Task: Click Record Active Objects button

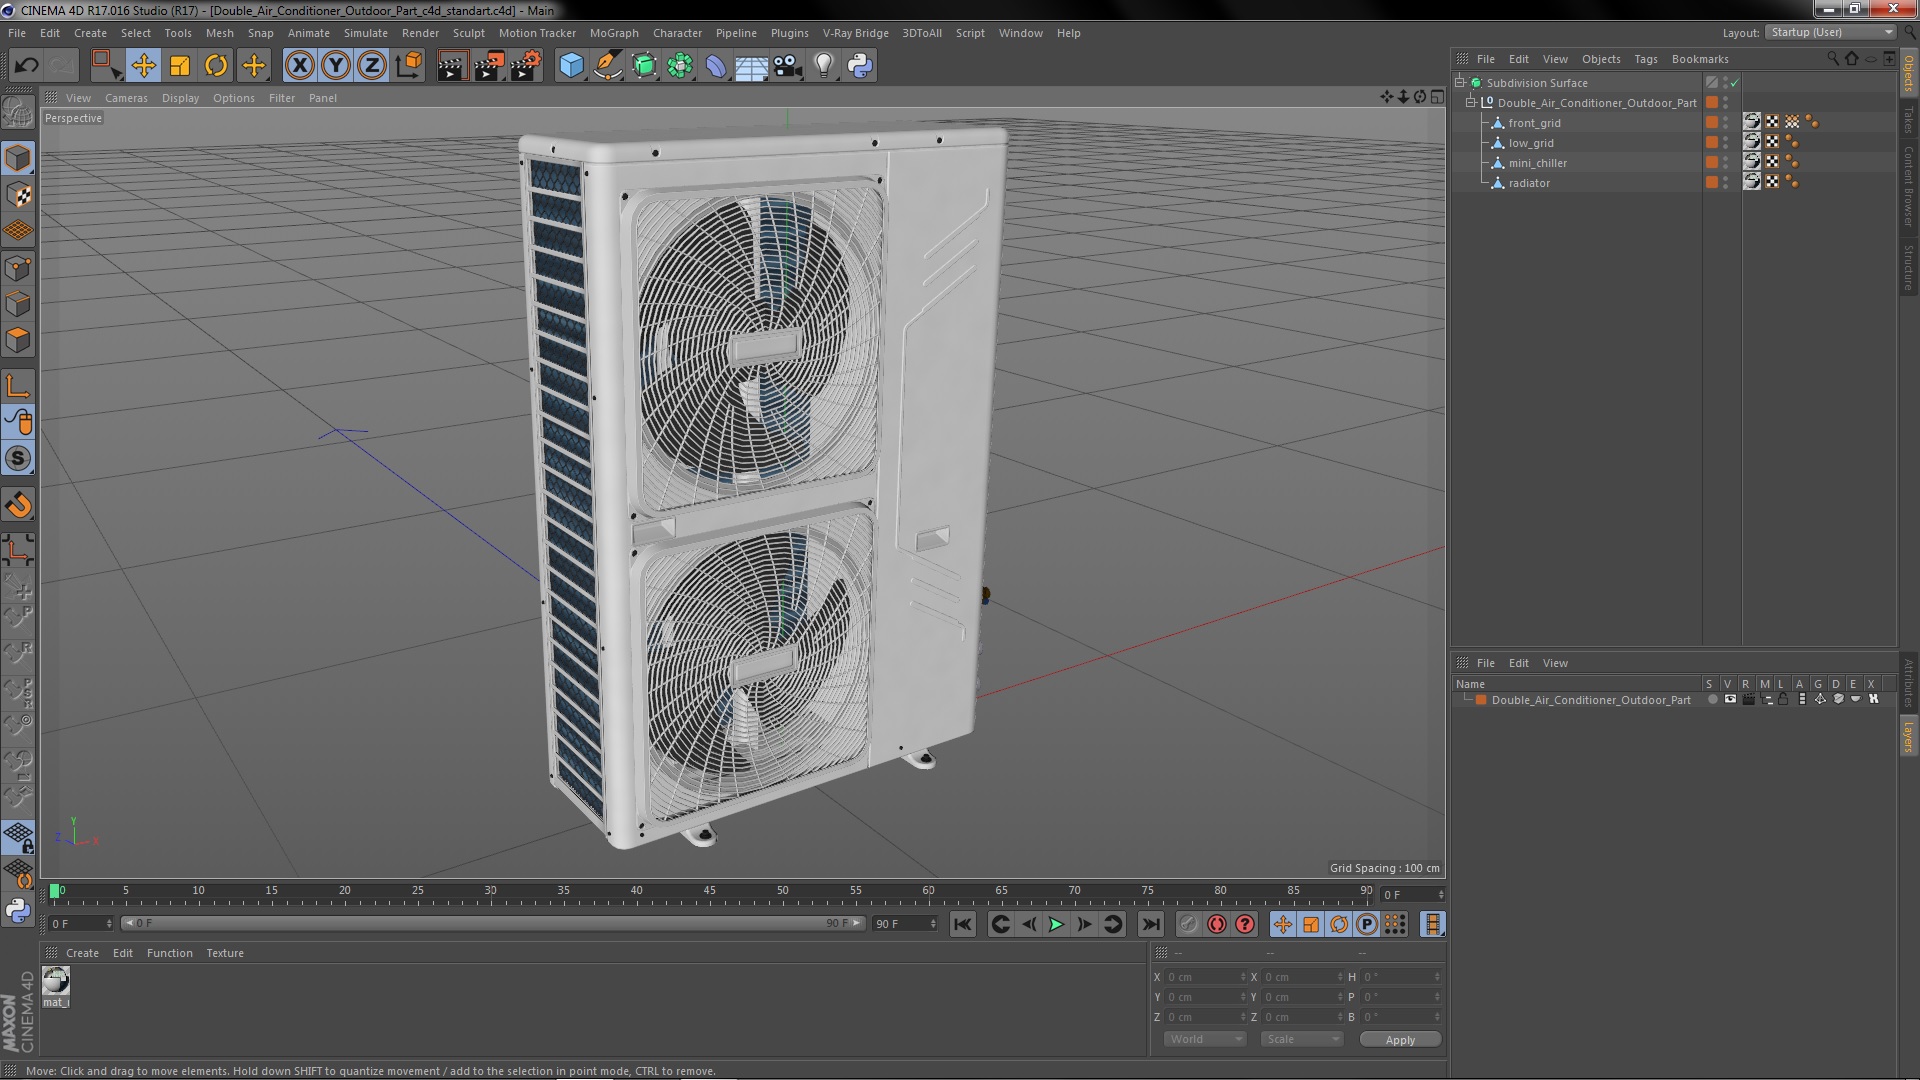Action: (x=1188, y=924)
